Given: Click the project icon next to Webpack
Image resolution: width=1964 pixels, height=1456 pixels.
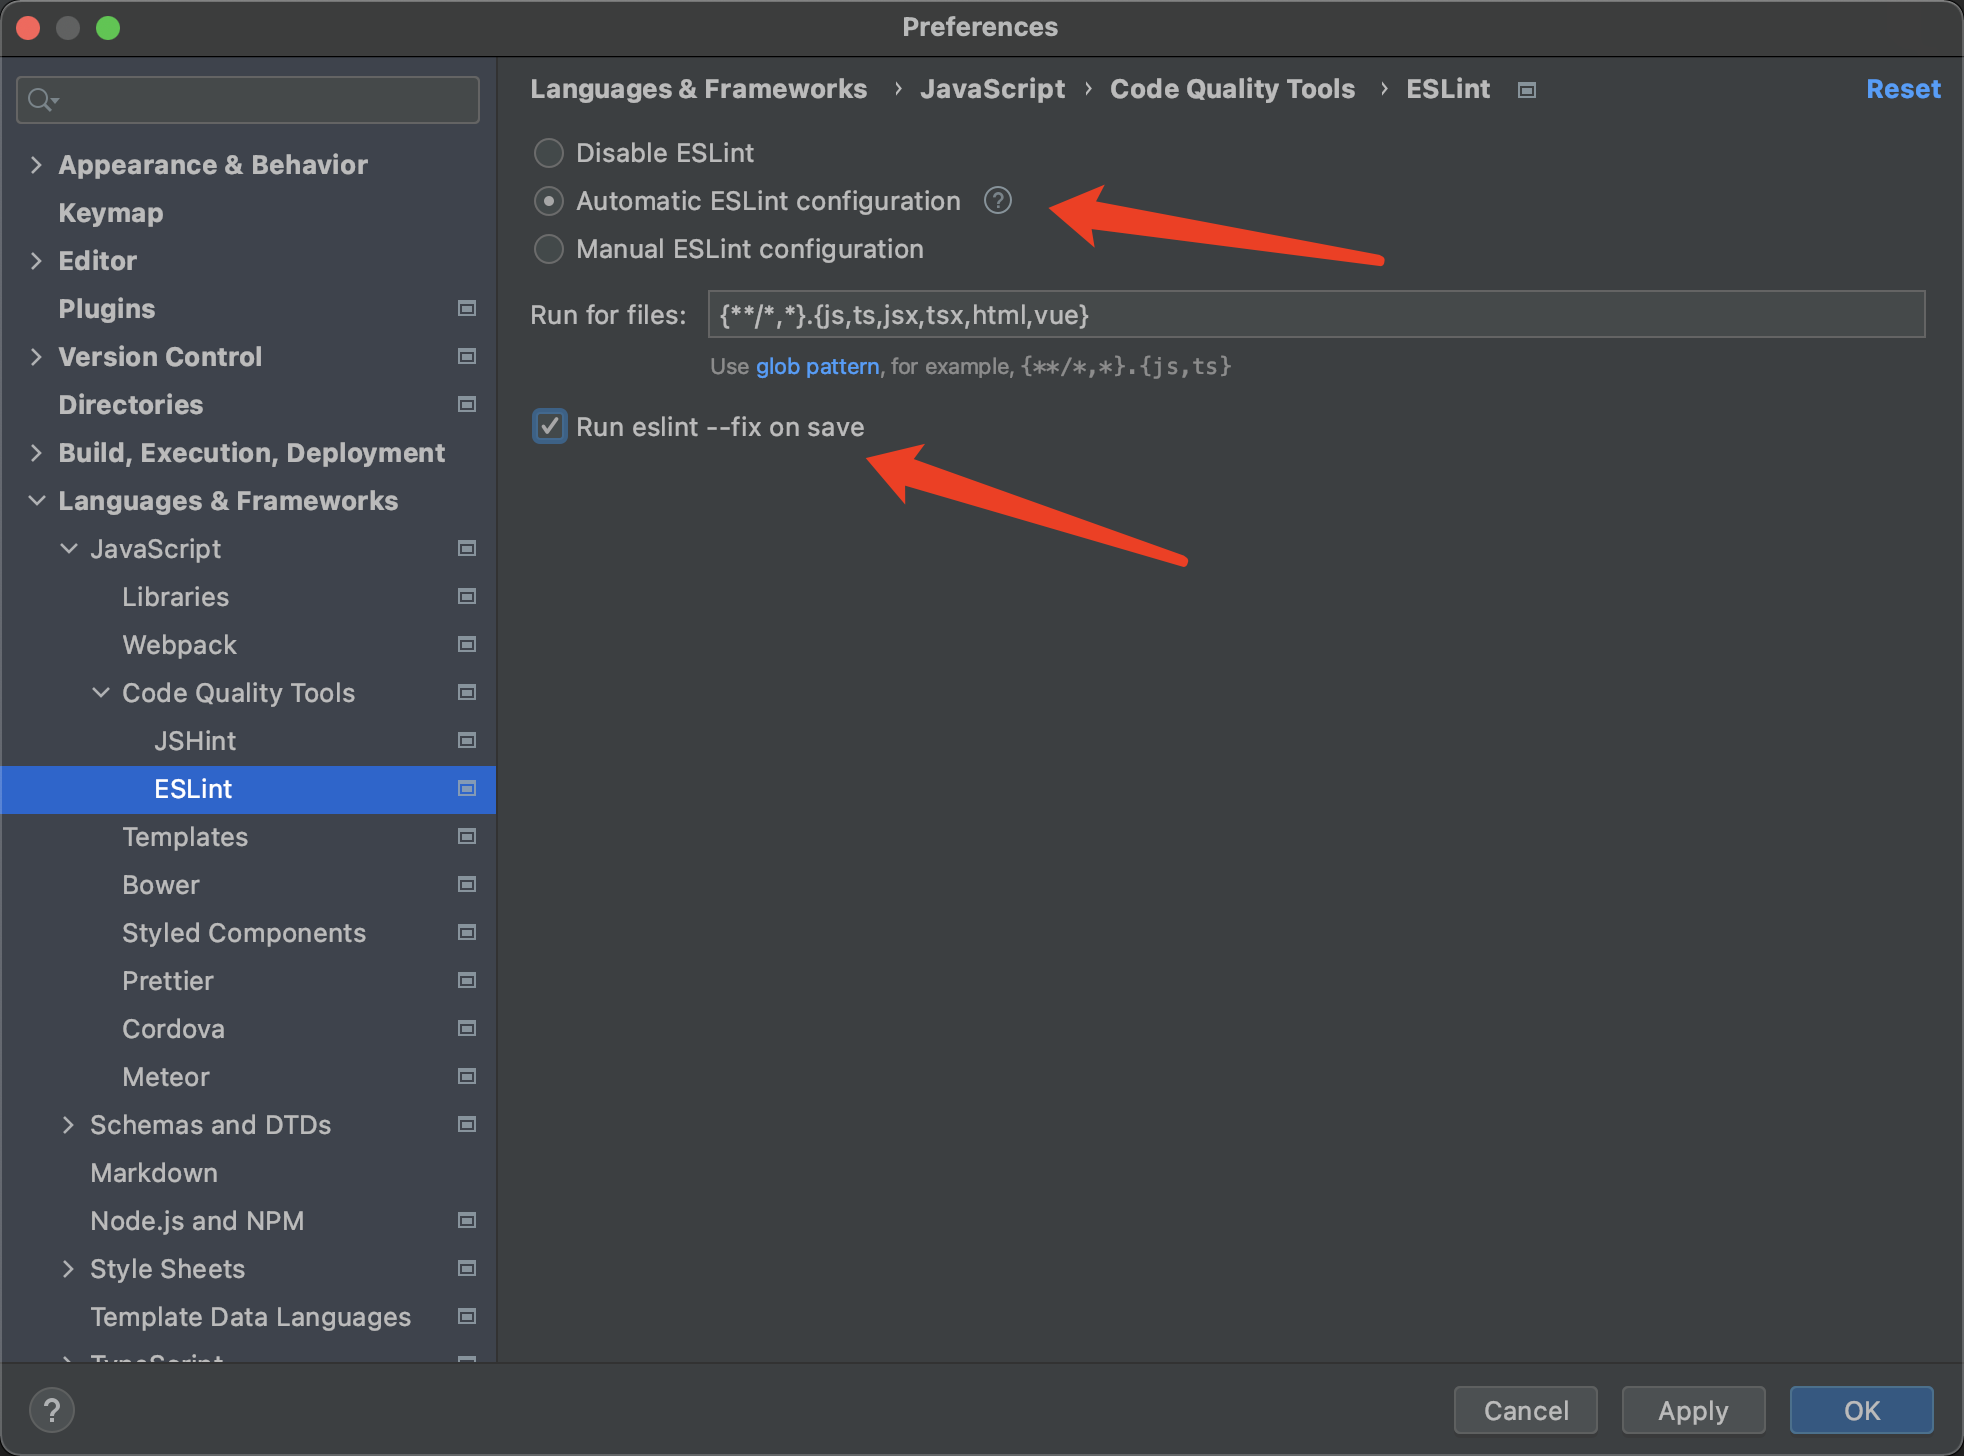Looking at the screenshot, I should tap(466, 645).
